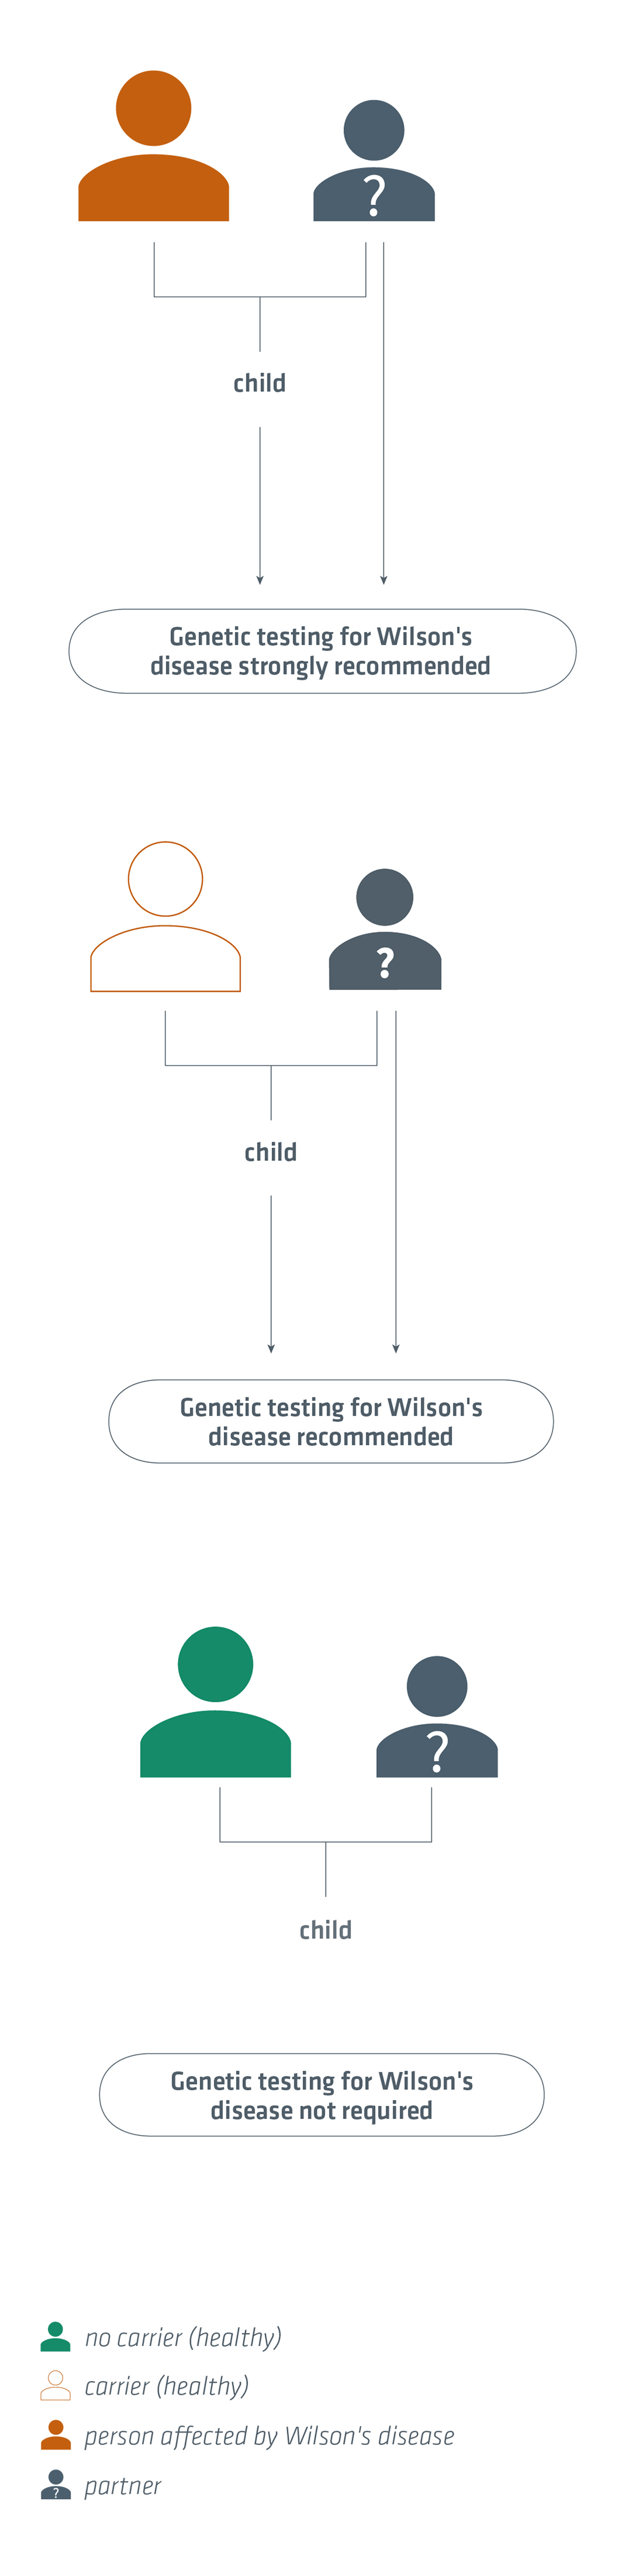632x2576 pixels.
Task: Click 'person affected by Wilson's disease' legend text
Action: pos(269,2436)
